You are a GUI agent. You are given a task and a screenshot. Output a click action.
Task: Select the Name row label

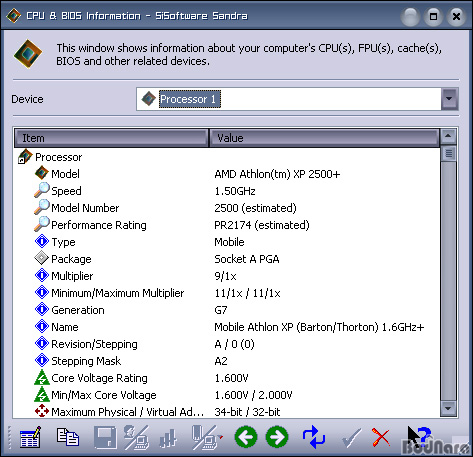point(65,327)
